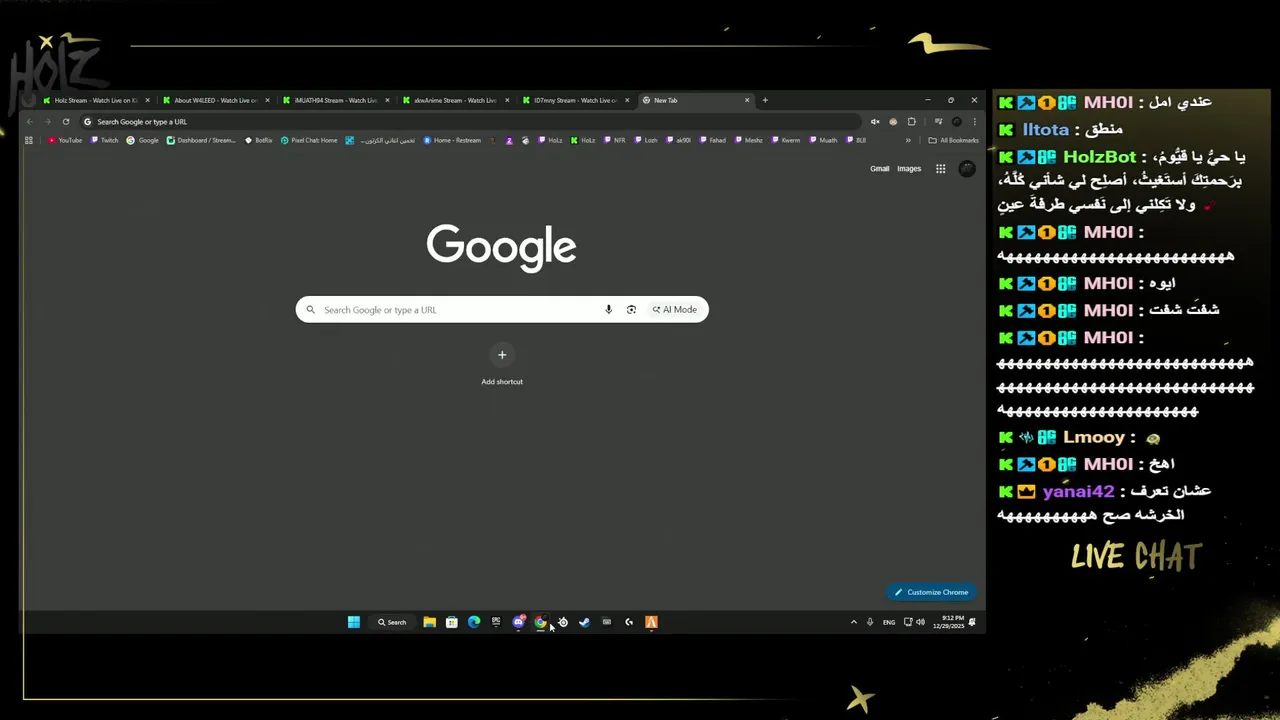1280x720 pixels.
Task: Open the BotRix bookmark
Action: click(258, 140)
